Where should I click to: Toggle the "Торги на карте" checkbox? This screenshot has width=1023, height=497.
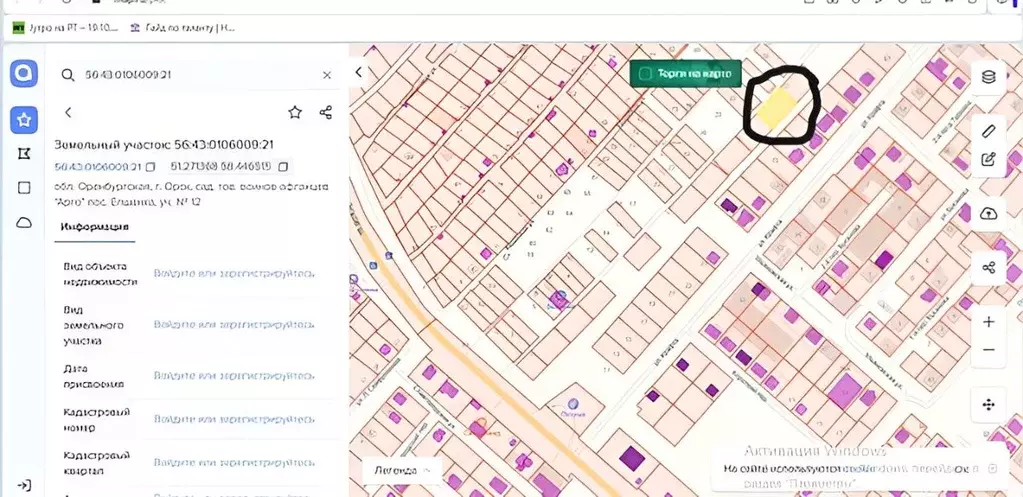pos(645,74)
